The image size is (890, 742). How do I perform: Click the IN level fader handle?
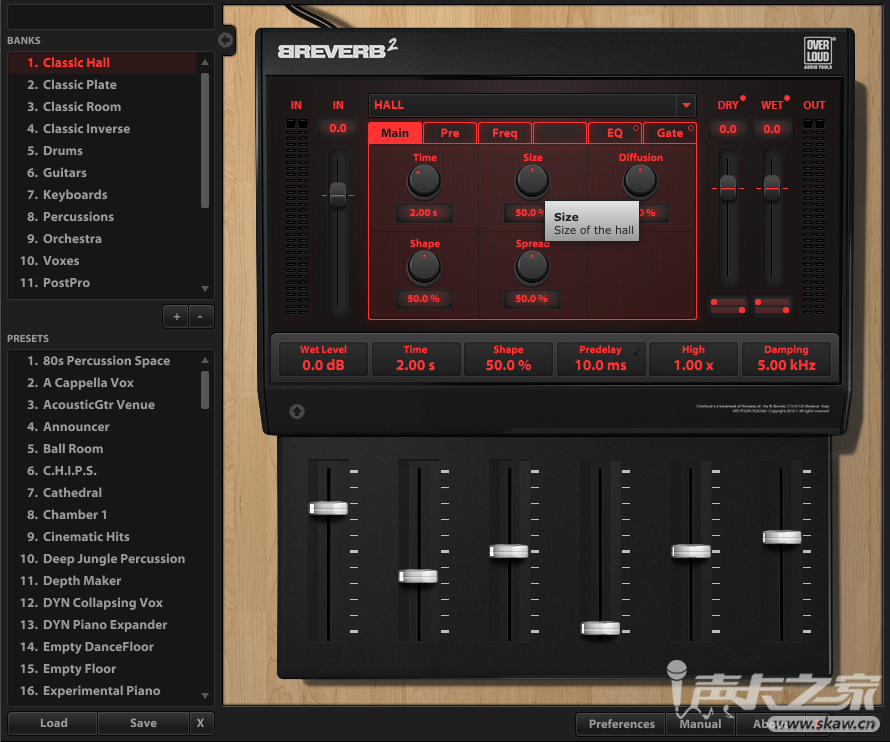pyautogui.click(x=338, y=195)
